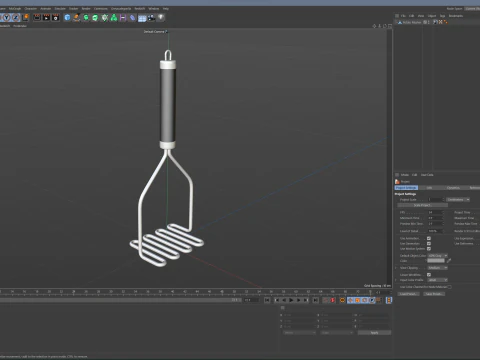
Task: Toggle Point Level Animation recording
Action: [379, 300]
